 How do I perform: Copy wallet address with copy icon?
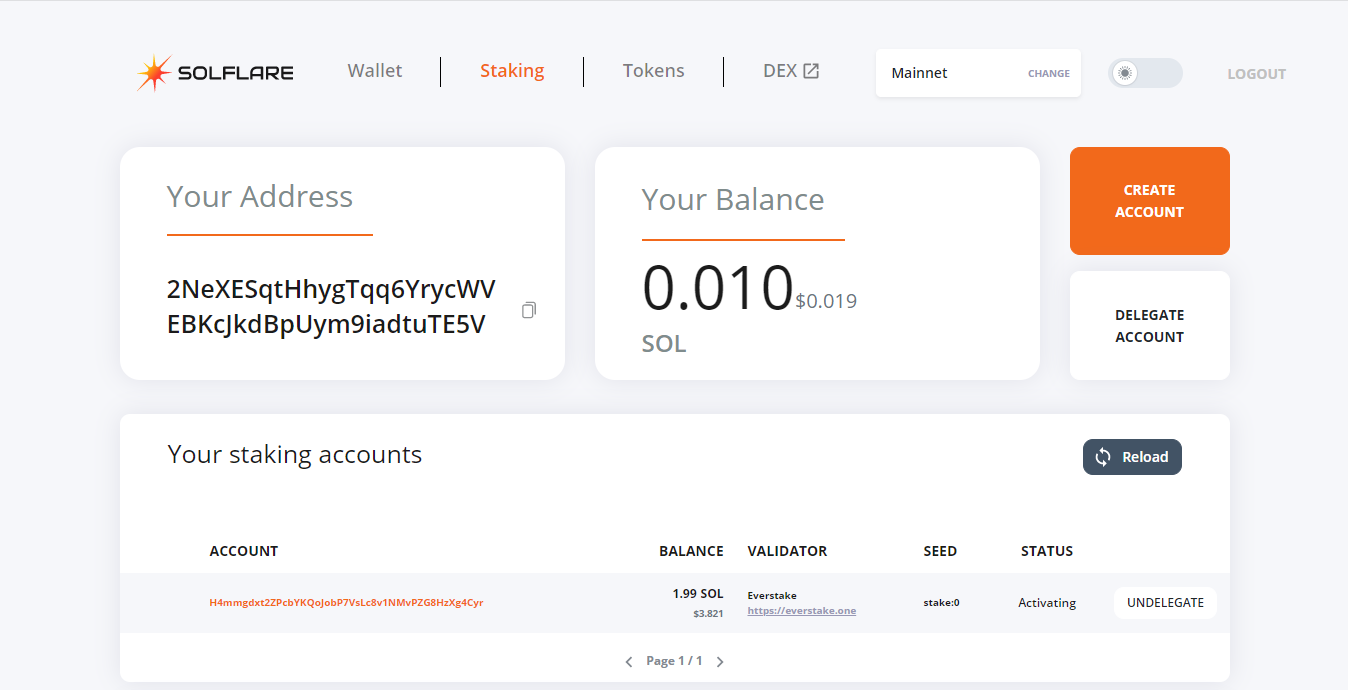[529, 310]
